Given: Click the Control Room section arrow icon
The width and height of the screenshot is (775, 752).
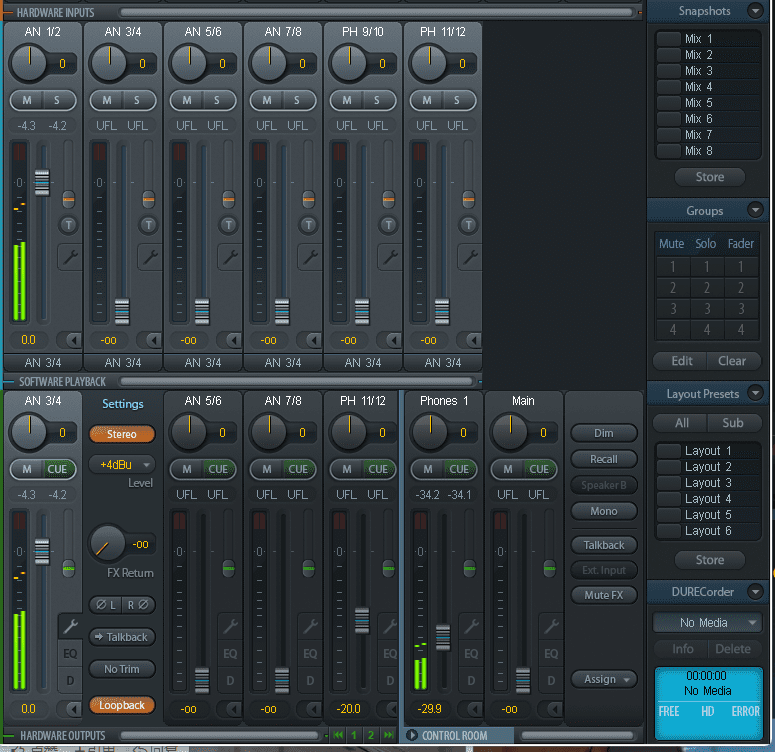Looking at the screenshot, I should [411, 735].
